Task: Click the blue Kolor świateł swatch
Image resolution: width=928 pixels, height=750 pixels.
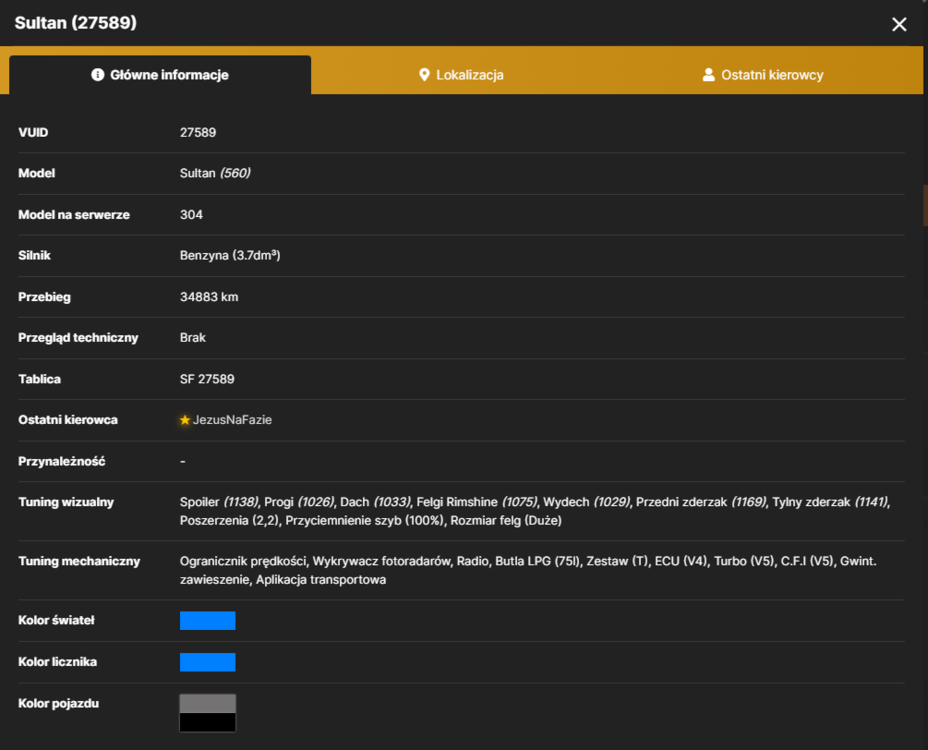Action: (x=208, y=620)
